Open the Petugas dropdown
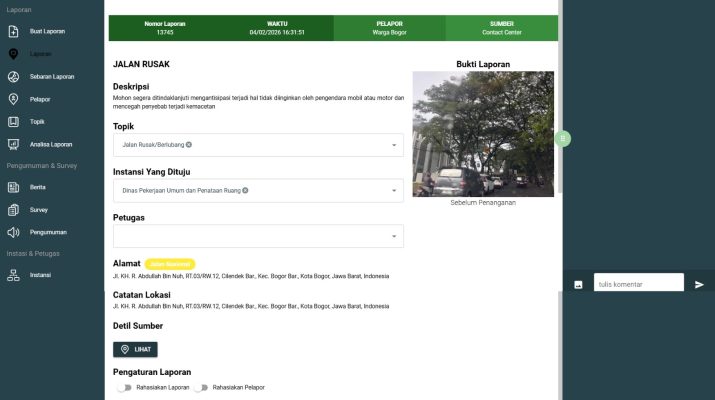Screen dimensions: 715x400 click(x=258, y=236)
